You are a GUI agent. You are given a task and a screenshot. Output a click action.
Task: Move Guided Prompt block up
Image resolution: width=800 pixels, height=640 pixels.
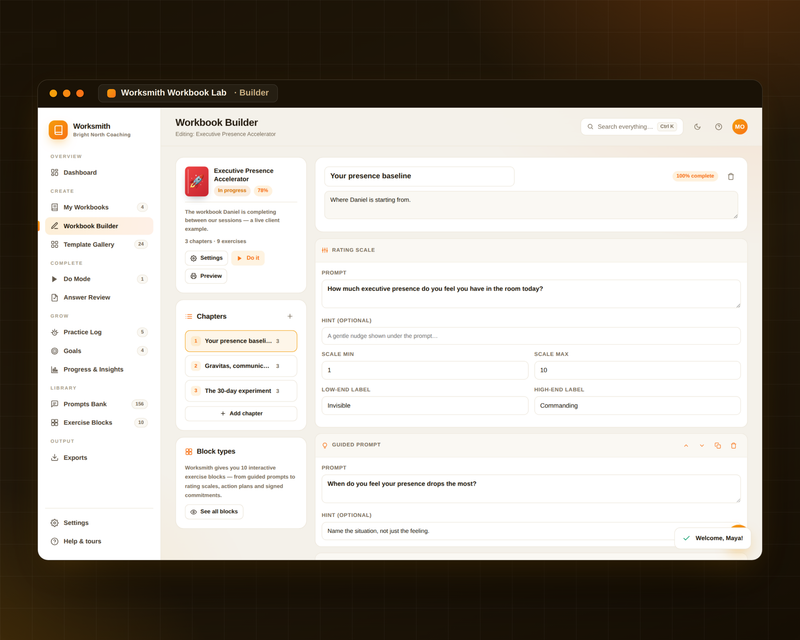[x=686, y=446]
